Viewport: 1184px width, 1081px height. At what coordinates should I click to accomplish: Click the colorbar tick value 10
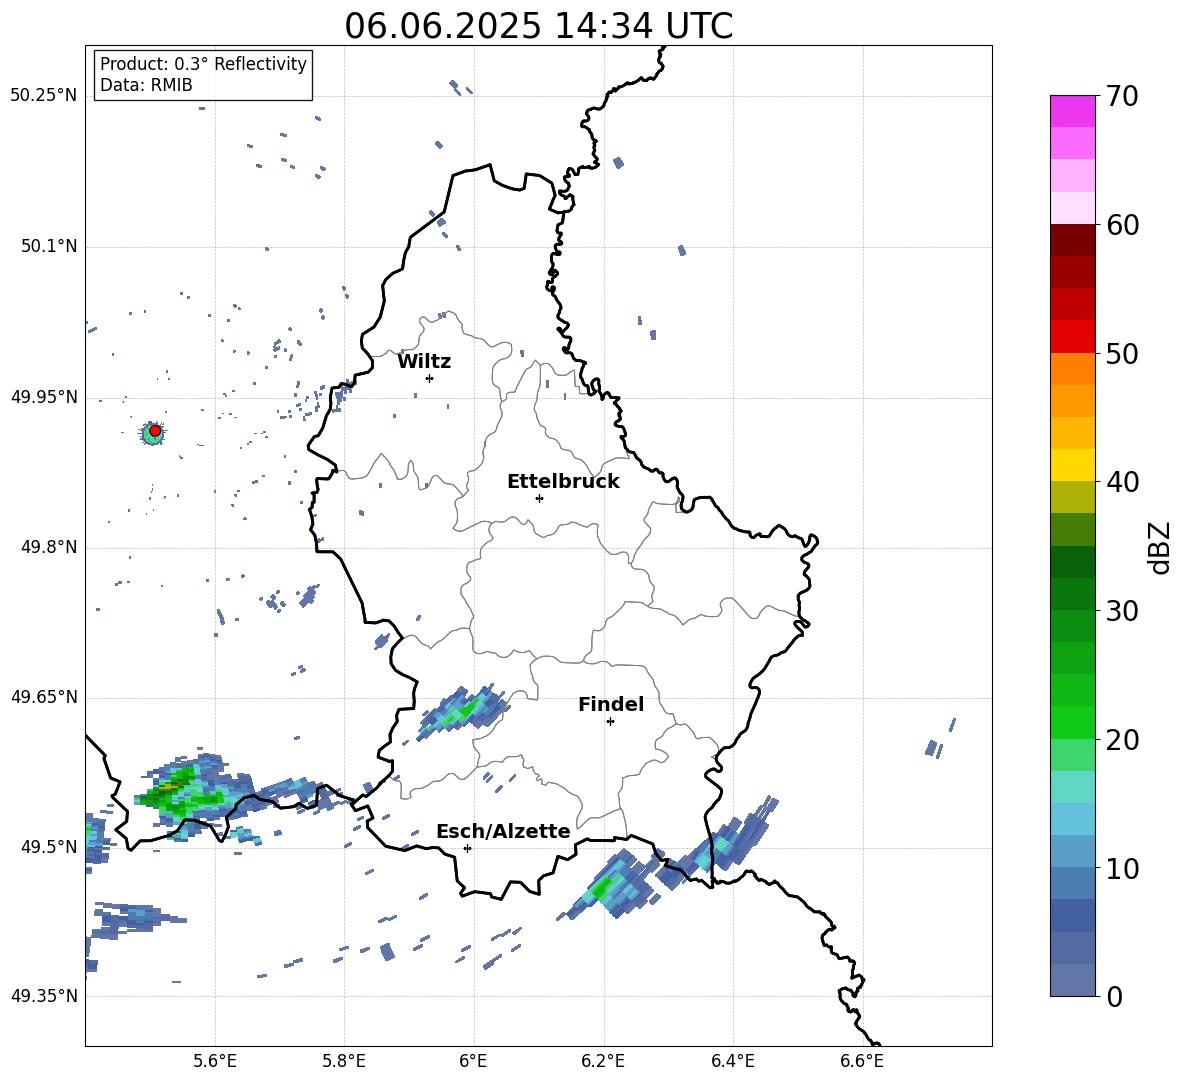tap(1122, 868)
